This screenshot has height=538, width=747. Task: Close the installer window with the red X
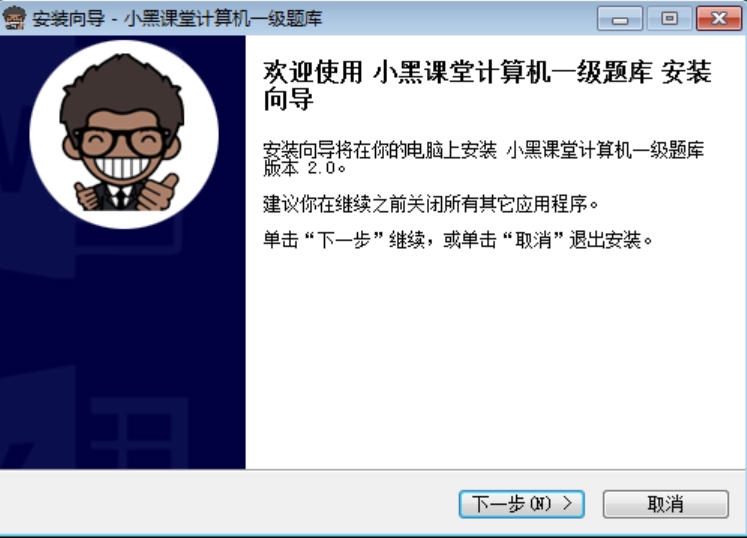coord(718,18)
